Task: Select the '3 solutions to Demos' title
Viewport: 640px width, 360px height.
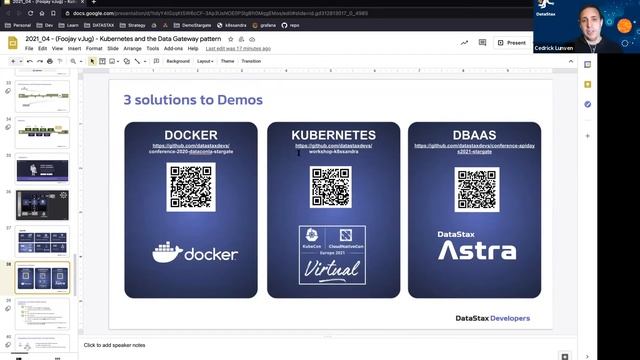Action: pyautogui.click(x=193, y=100)
